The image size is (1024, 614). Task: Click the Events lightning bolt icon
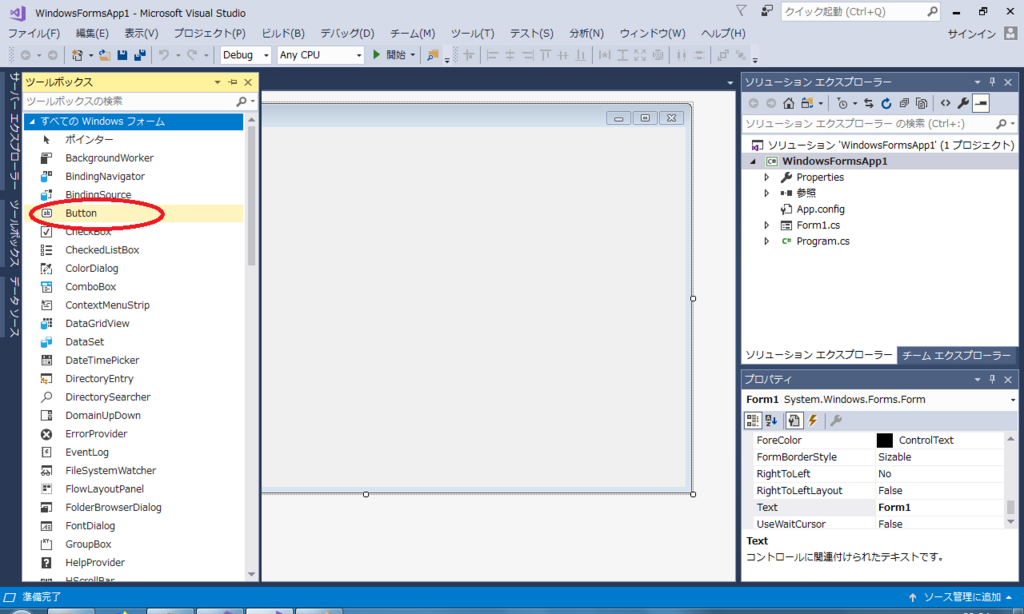pyautogui.click(x=813, y=421)
